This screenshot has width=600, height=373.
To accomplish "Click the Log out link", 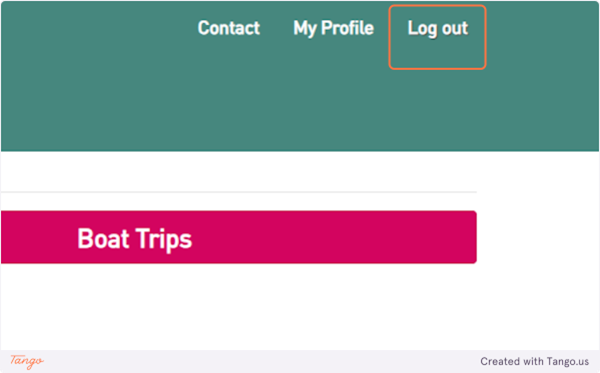I will click(437, 29).
